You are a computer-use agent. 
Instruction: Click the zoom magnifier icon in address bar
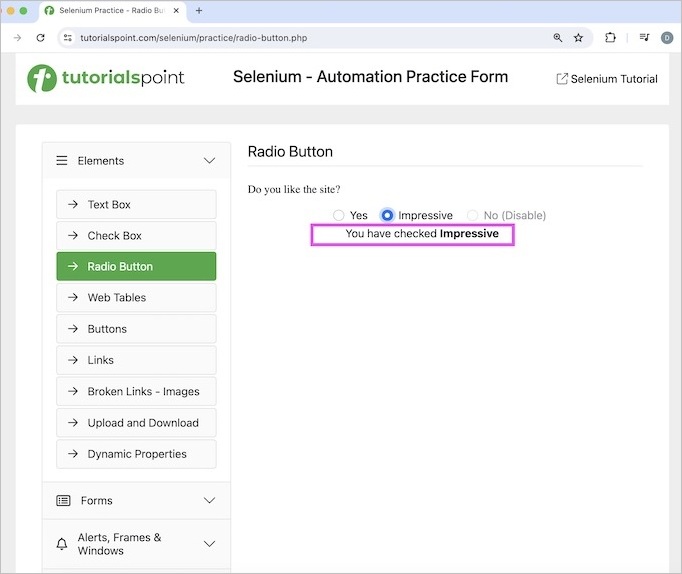point(558,38)
